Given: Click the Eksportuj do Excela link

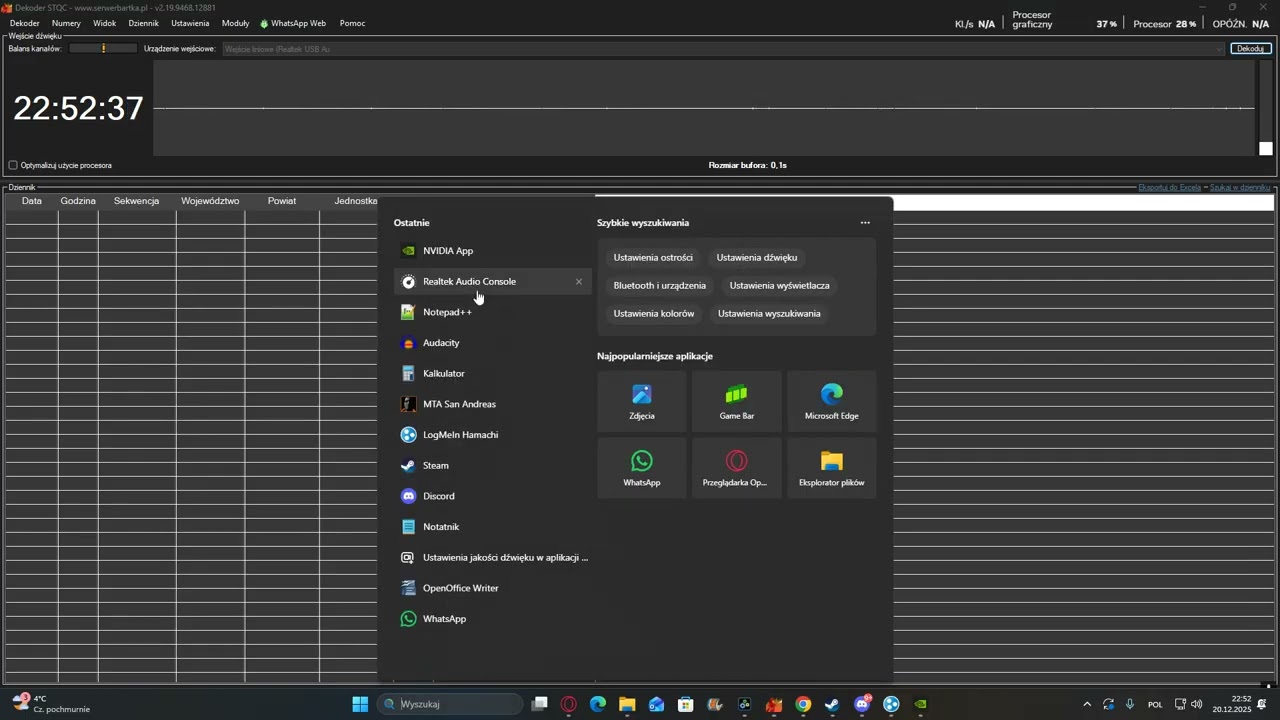Looking at the screenshot, I should point(1170,187).
